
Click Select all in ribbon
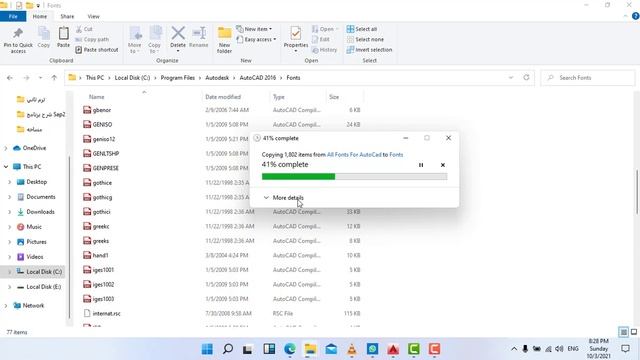[362, 29]
